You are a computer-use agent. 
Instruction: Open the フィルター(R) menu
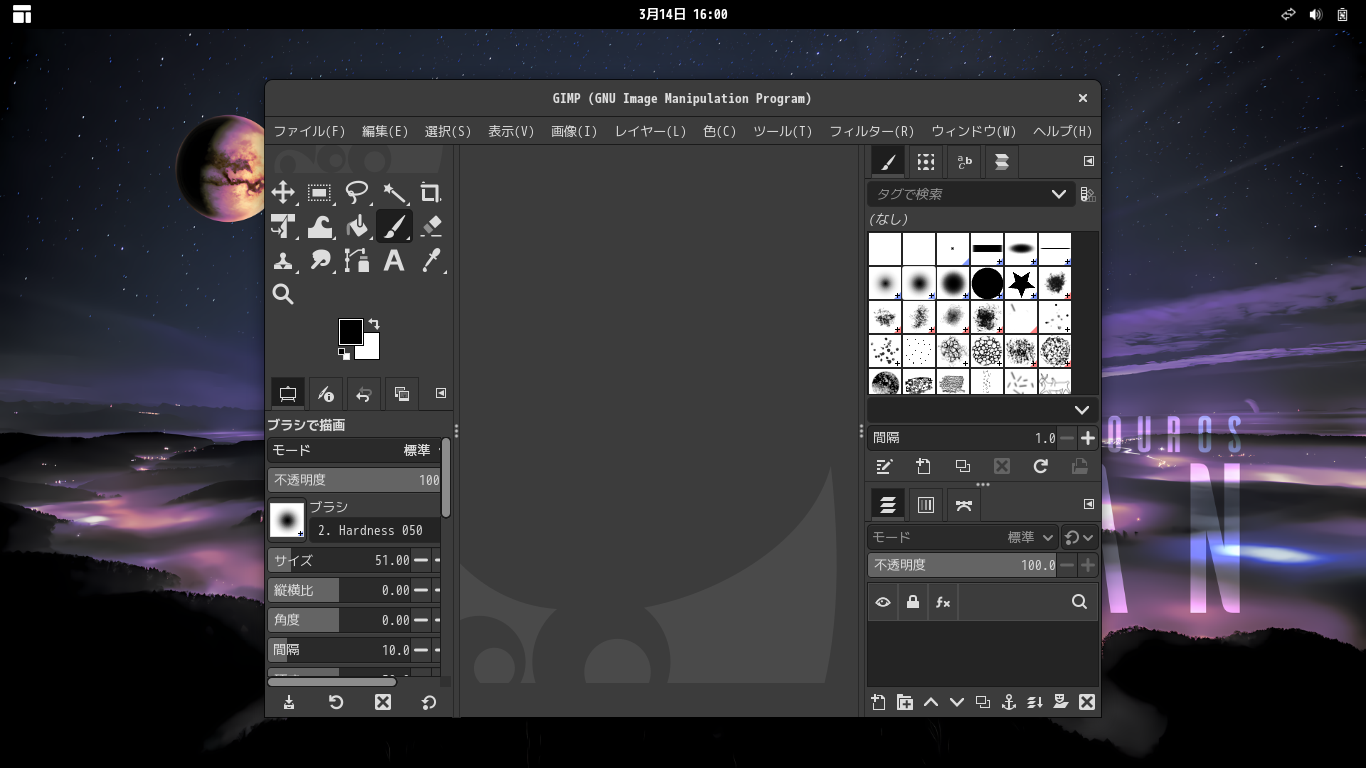[x=871, y=131]
